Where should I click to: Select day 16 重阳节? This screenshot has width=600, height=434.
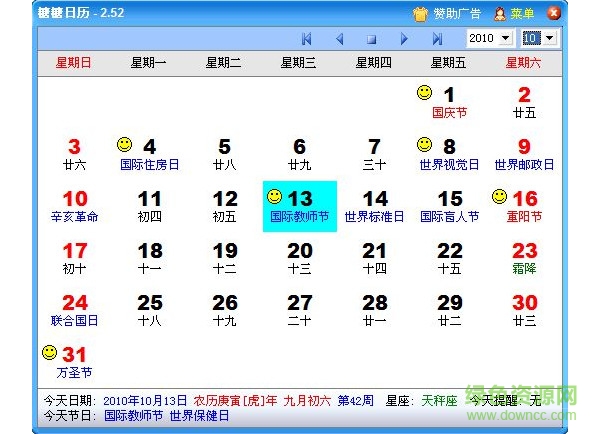pyautogui.click(x=524, y=207)
